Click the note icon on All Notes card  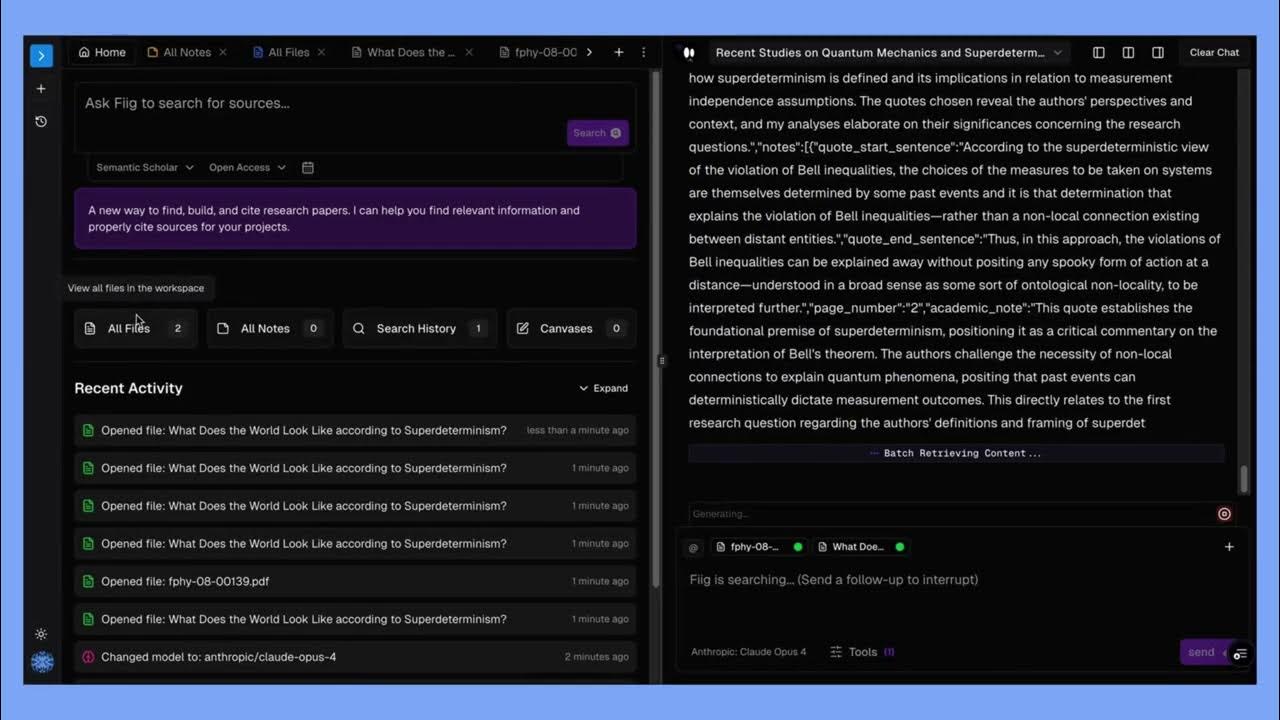point(223,328)
